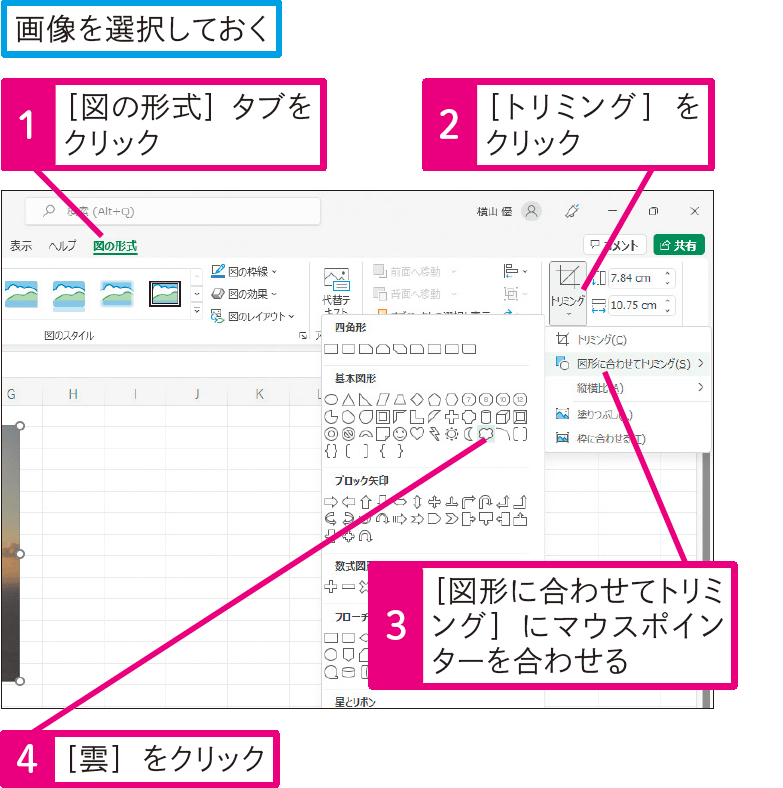Image resolution: width=783 pixels, height=788 pixels.
Task: Select column K header
Action: coord(259,394)
